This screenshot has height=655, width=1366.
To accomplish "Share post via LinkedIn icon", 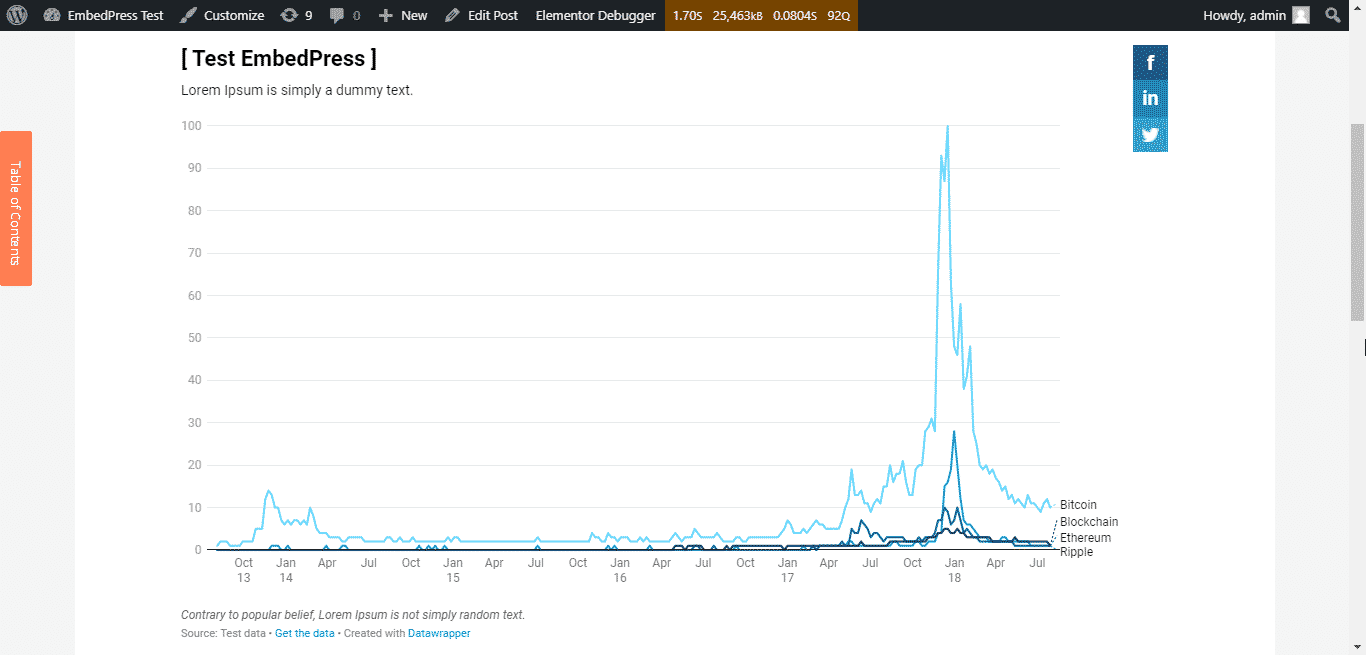I will 1150,99.
